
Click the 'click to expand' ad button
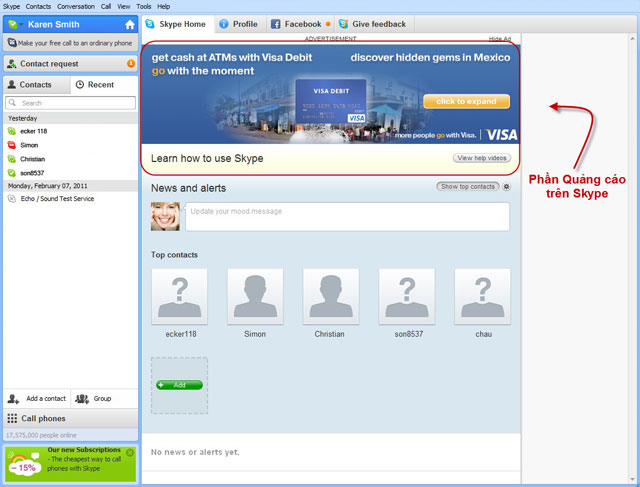coord(467,101)
